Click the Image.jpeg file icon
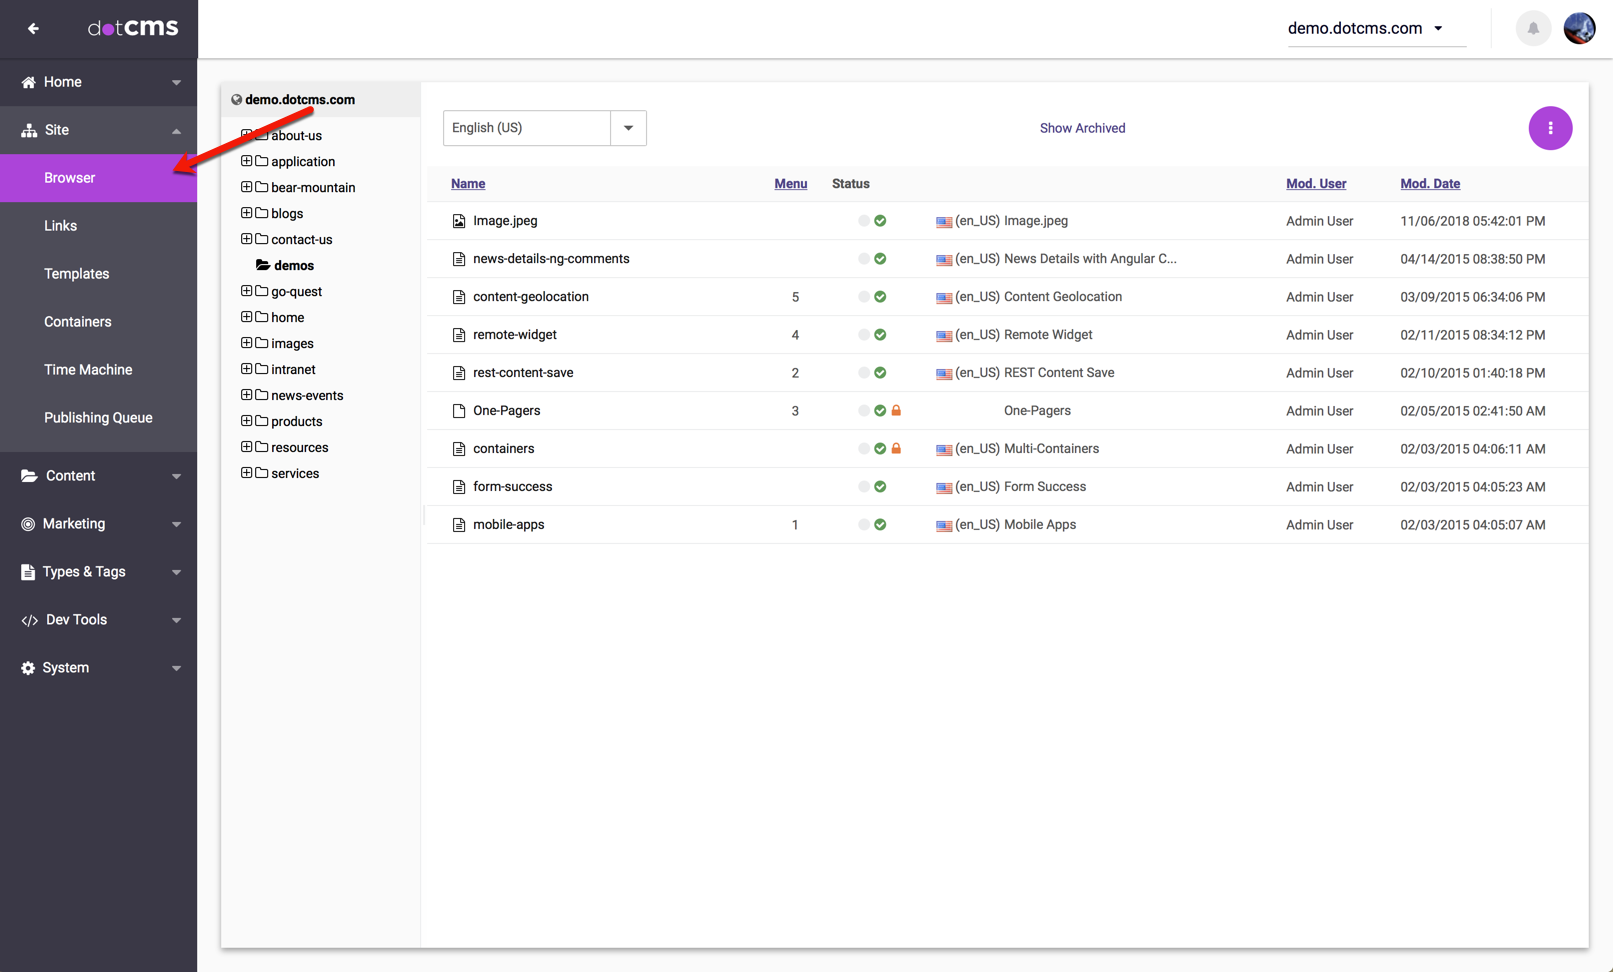 459,221
